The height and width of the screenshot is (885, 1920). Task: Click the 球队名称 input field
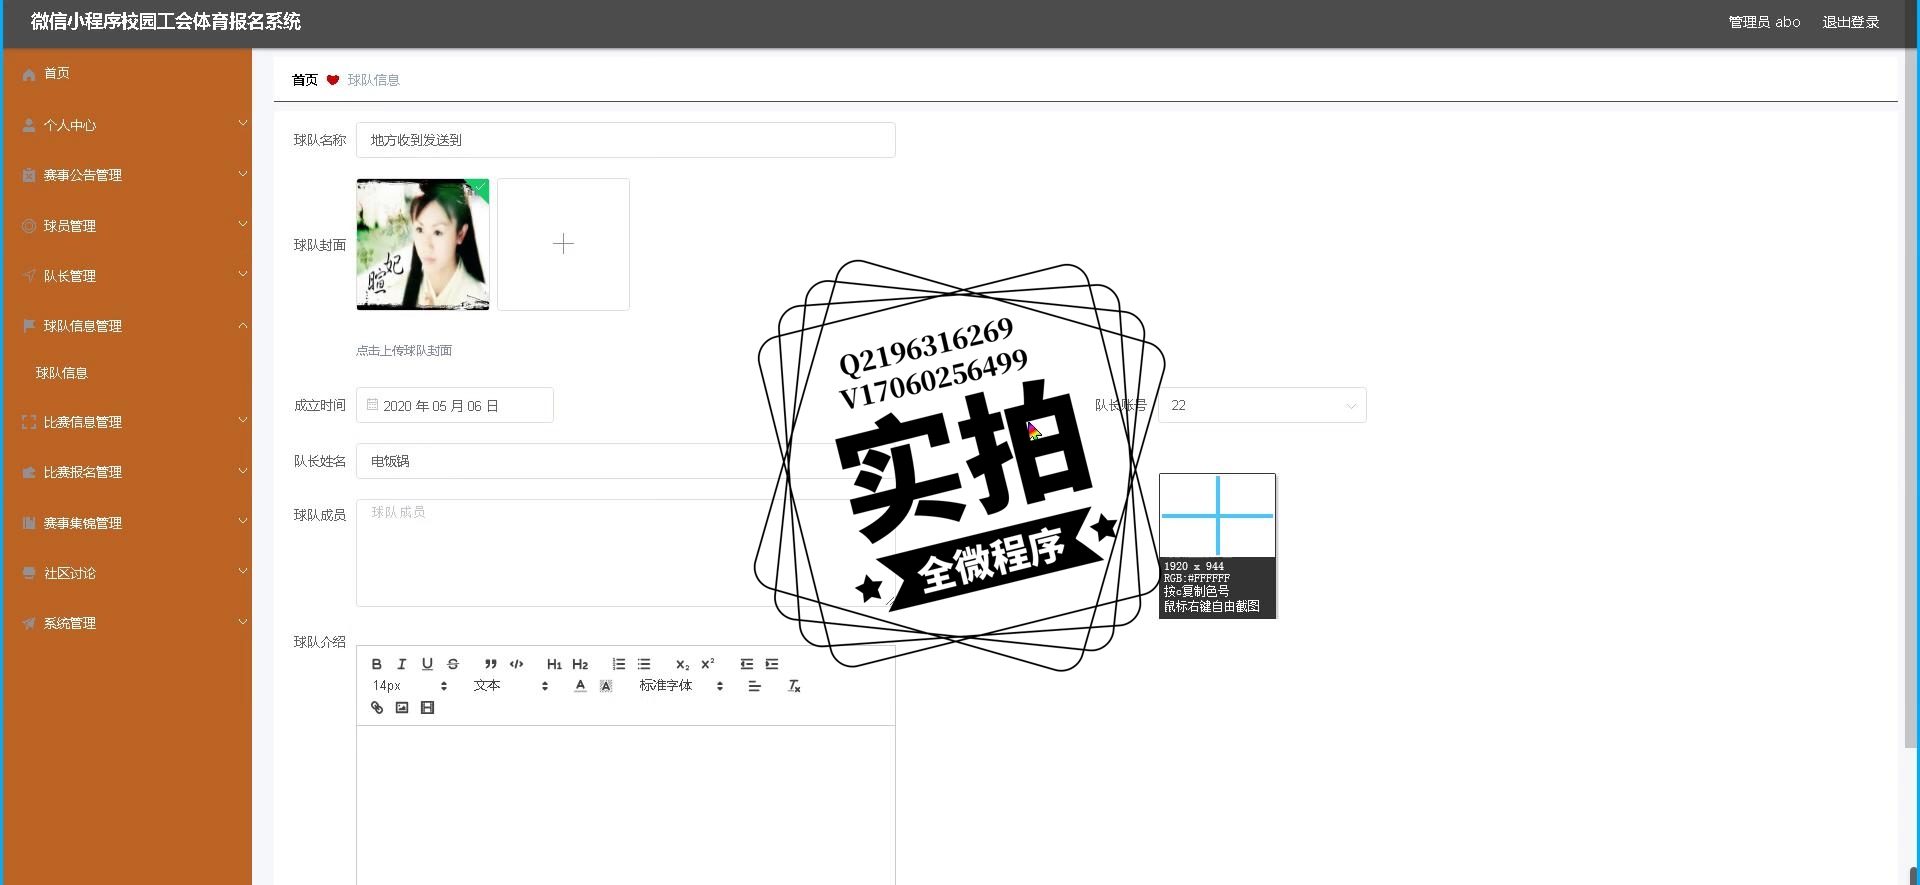pyautogui.click(x=626, y=140)
